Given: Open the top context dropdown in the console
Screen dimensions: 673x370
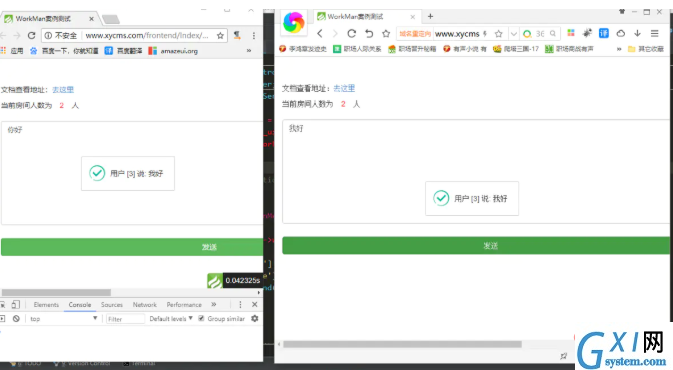Looking at the screenshot, I should (64, 318).
